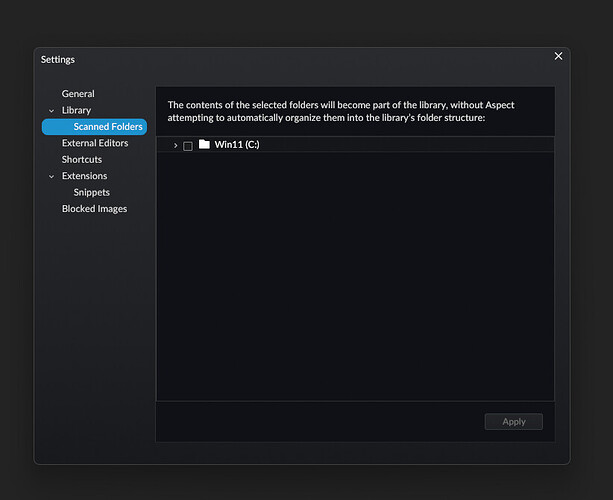The width and height of the screenshot is (613, 500).
Task: Open the General settings page
Action: tap(78, 94)
